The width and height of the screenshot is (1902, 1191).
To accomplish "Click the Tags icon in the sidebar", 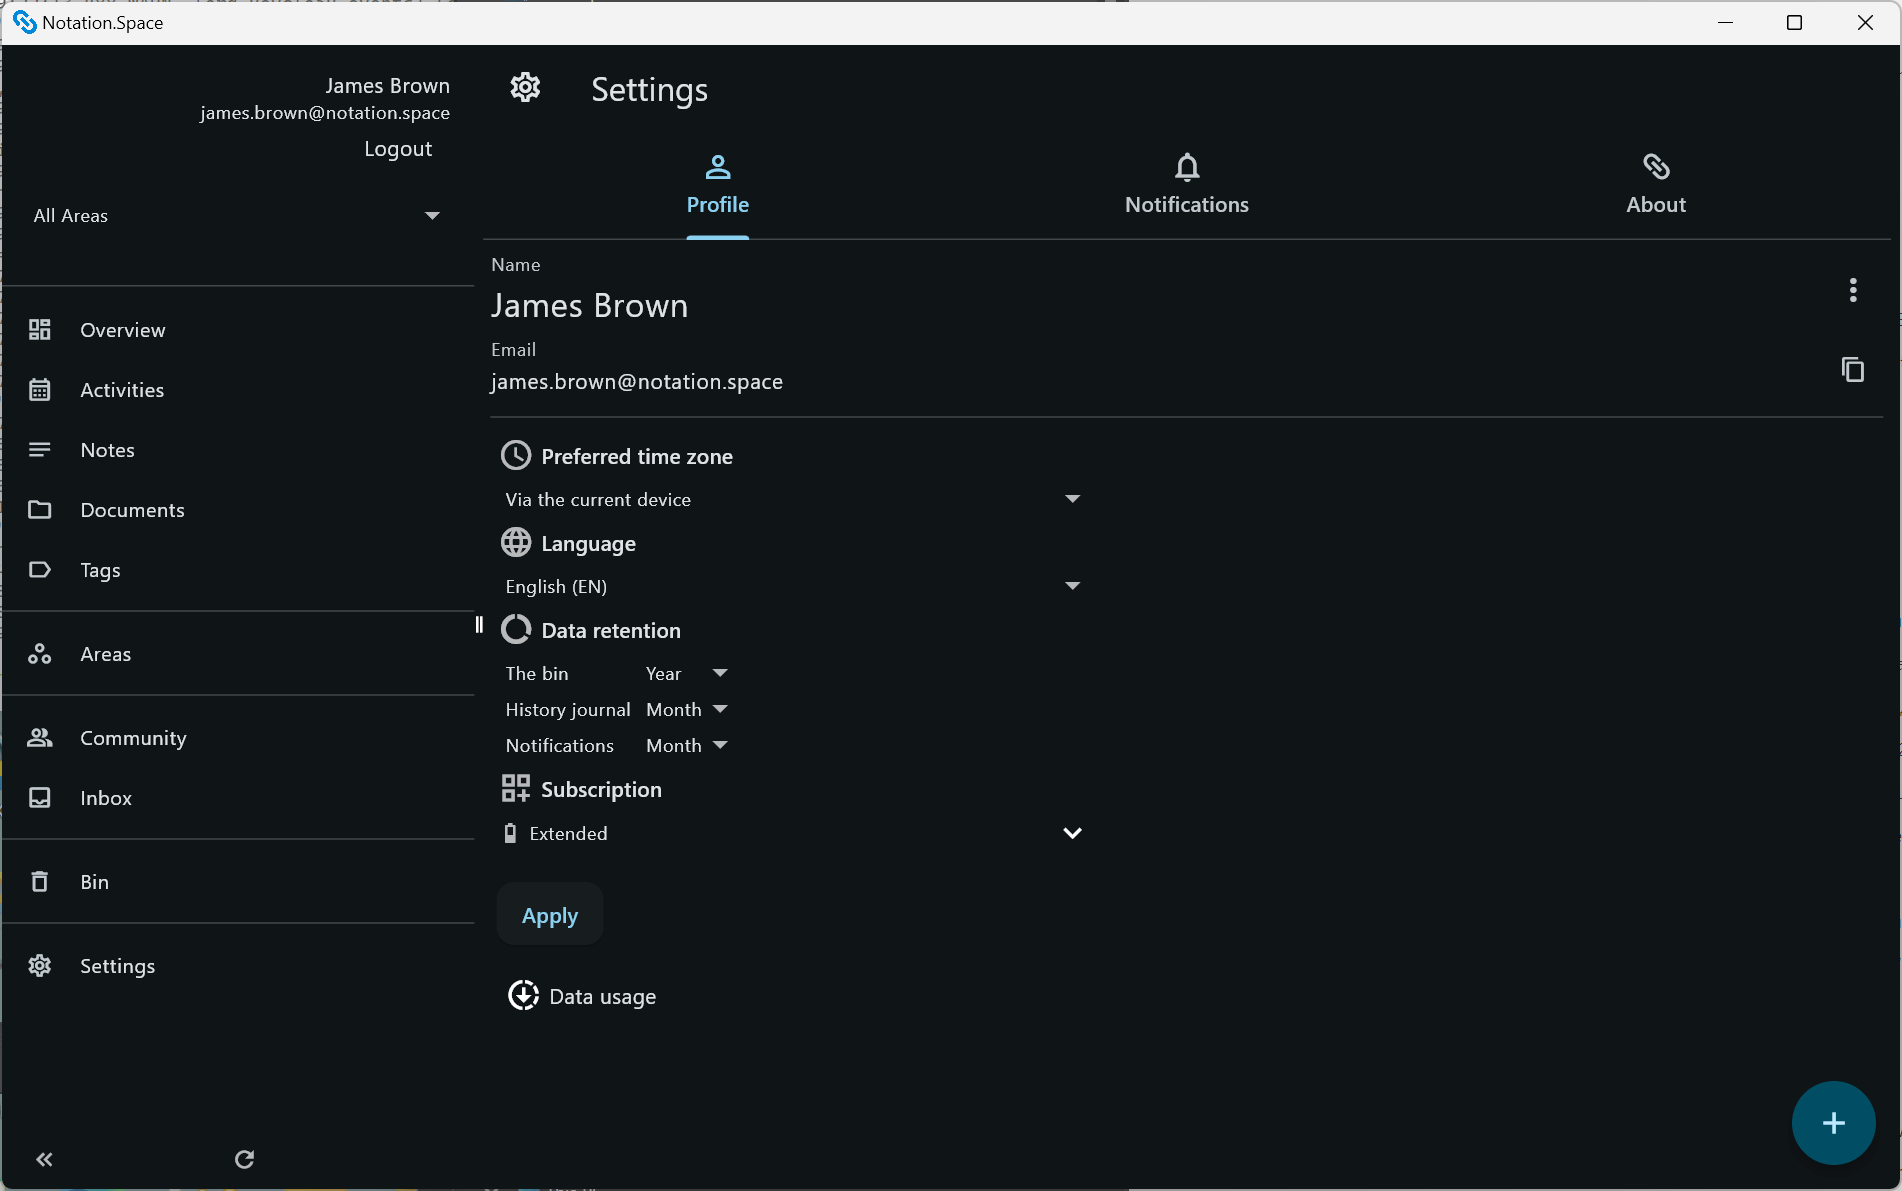I will point(40,569).
